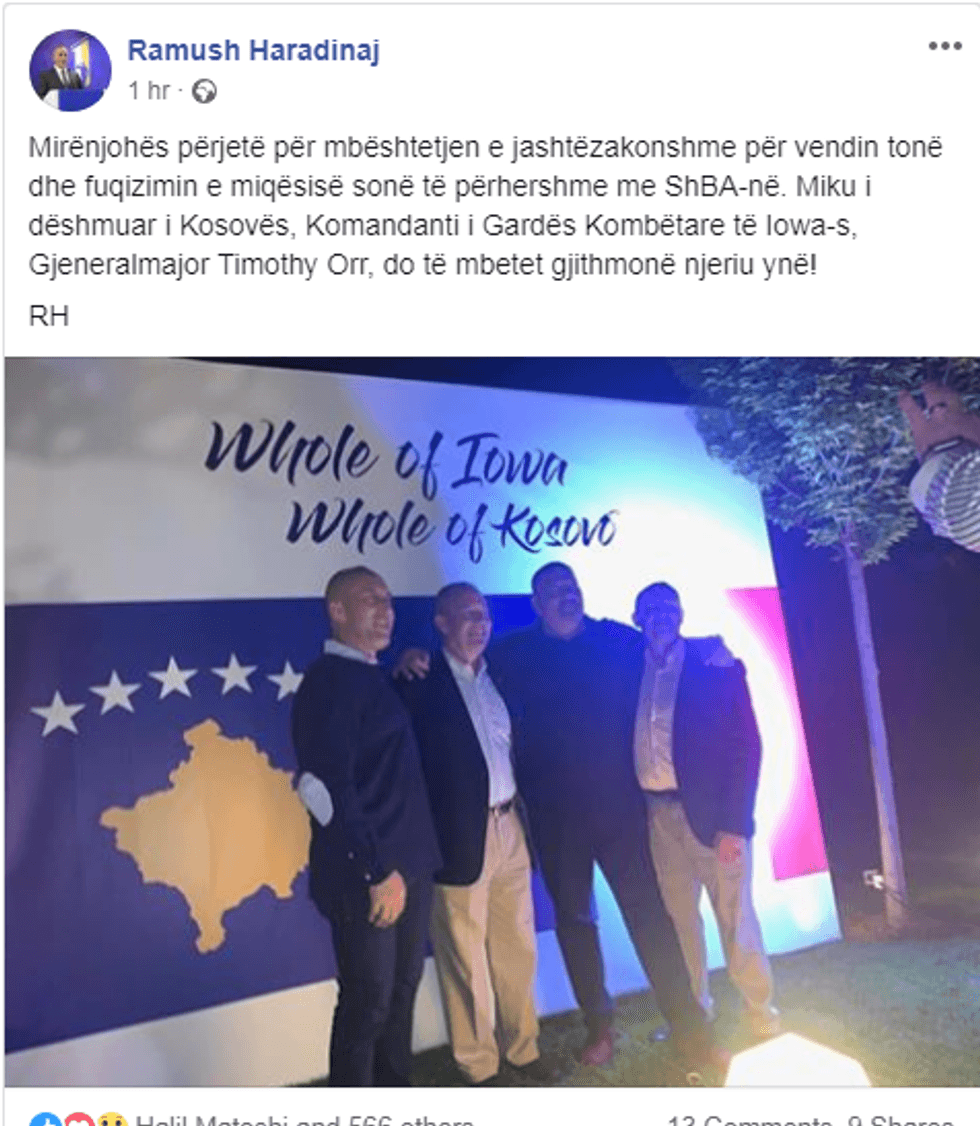
Task: Open the 13 Comments link
Action: [750, 1120]
